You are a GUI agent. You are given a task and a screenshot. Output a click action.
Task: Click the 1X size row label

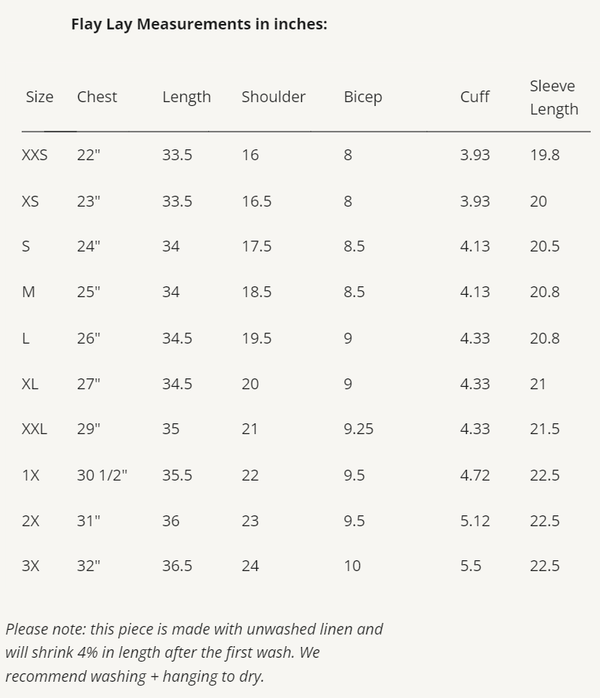click(x=31, y=475)
